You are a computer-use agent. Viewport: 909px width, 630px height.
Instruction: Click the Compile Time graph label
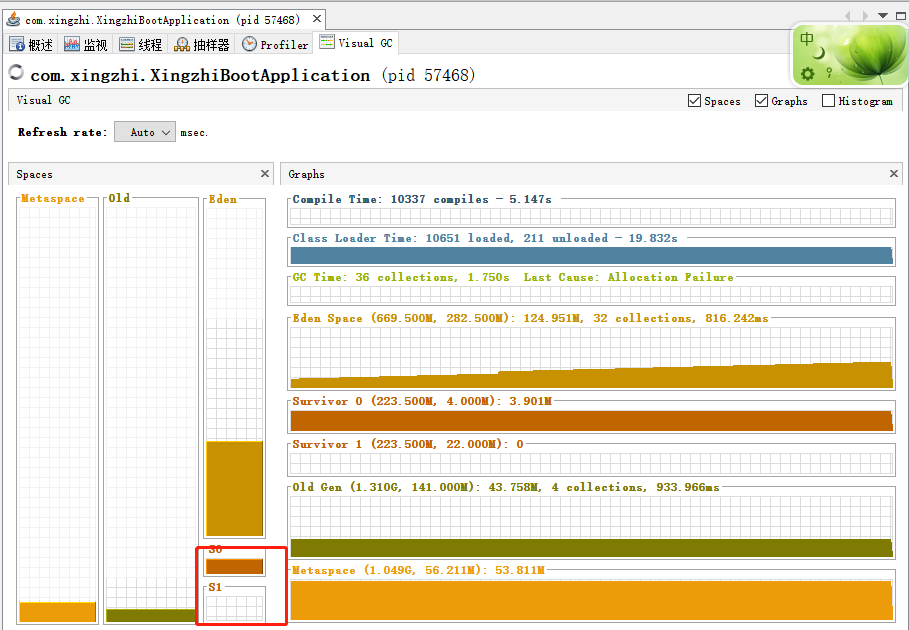click(x=422, y=199)
